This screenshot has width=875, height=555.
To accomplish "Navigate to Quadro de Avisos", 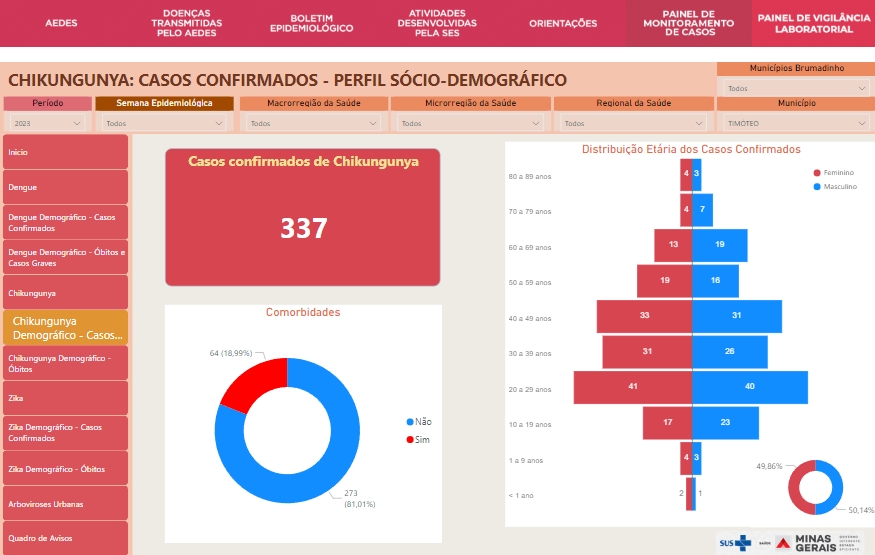I will point(66,538).
